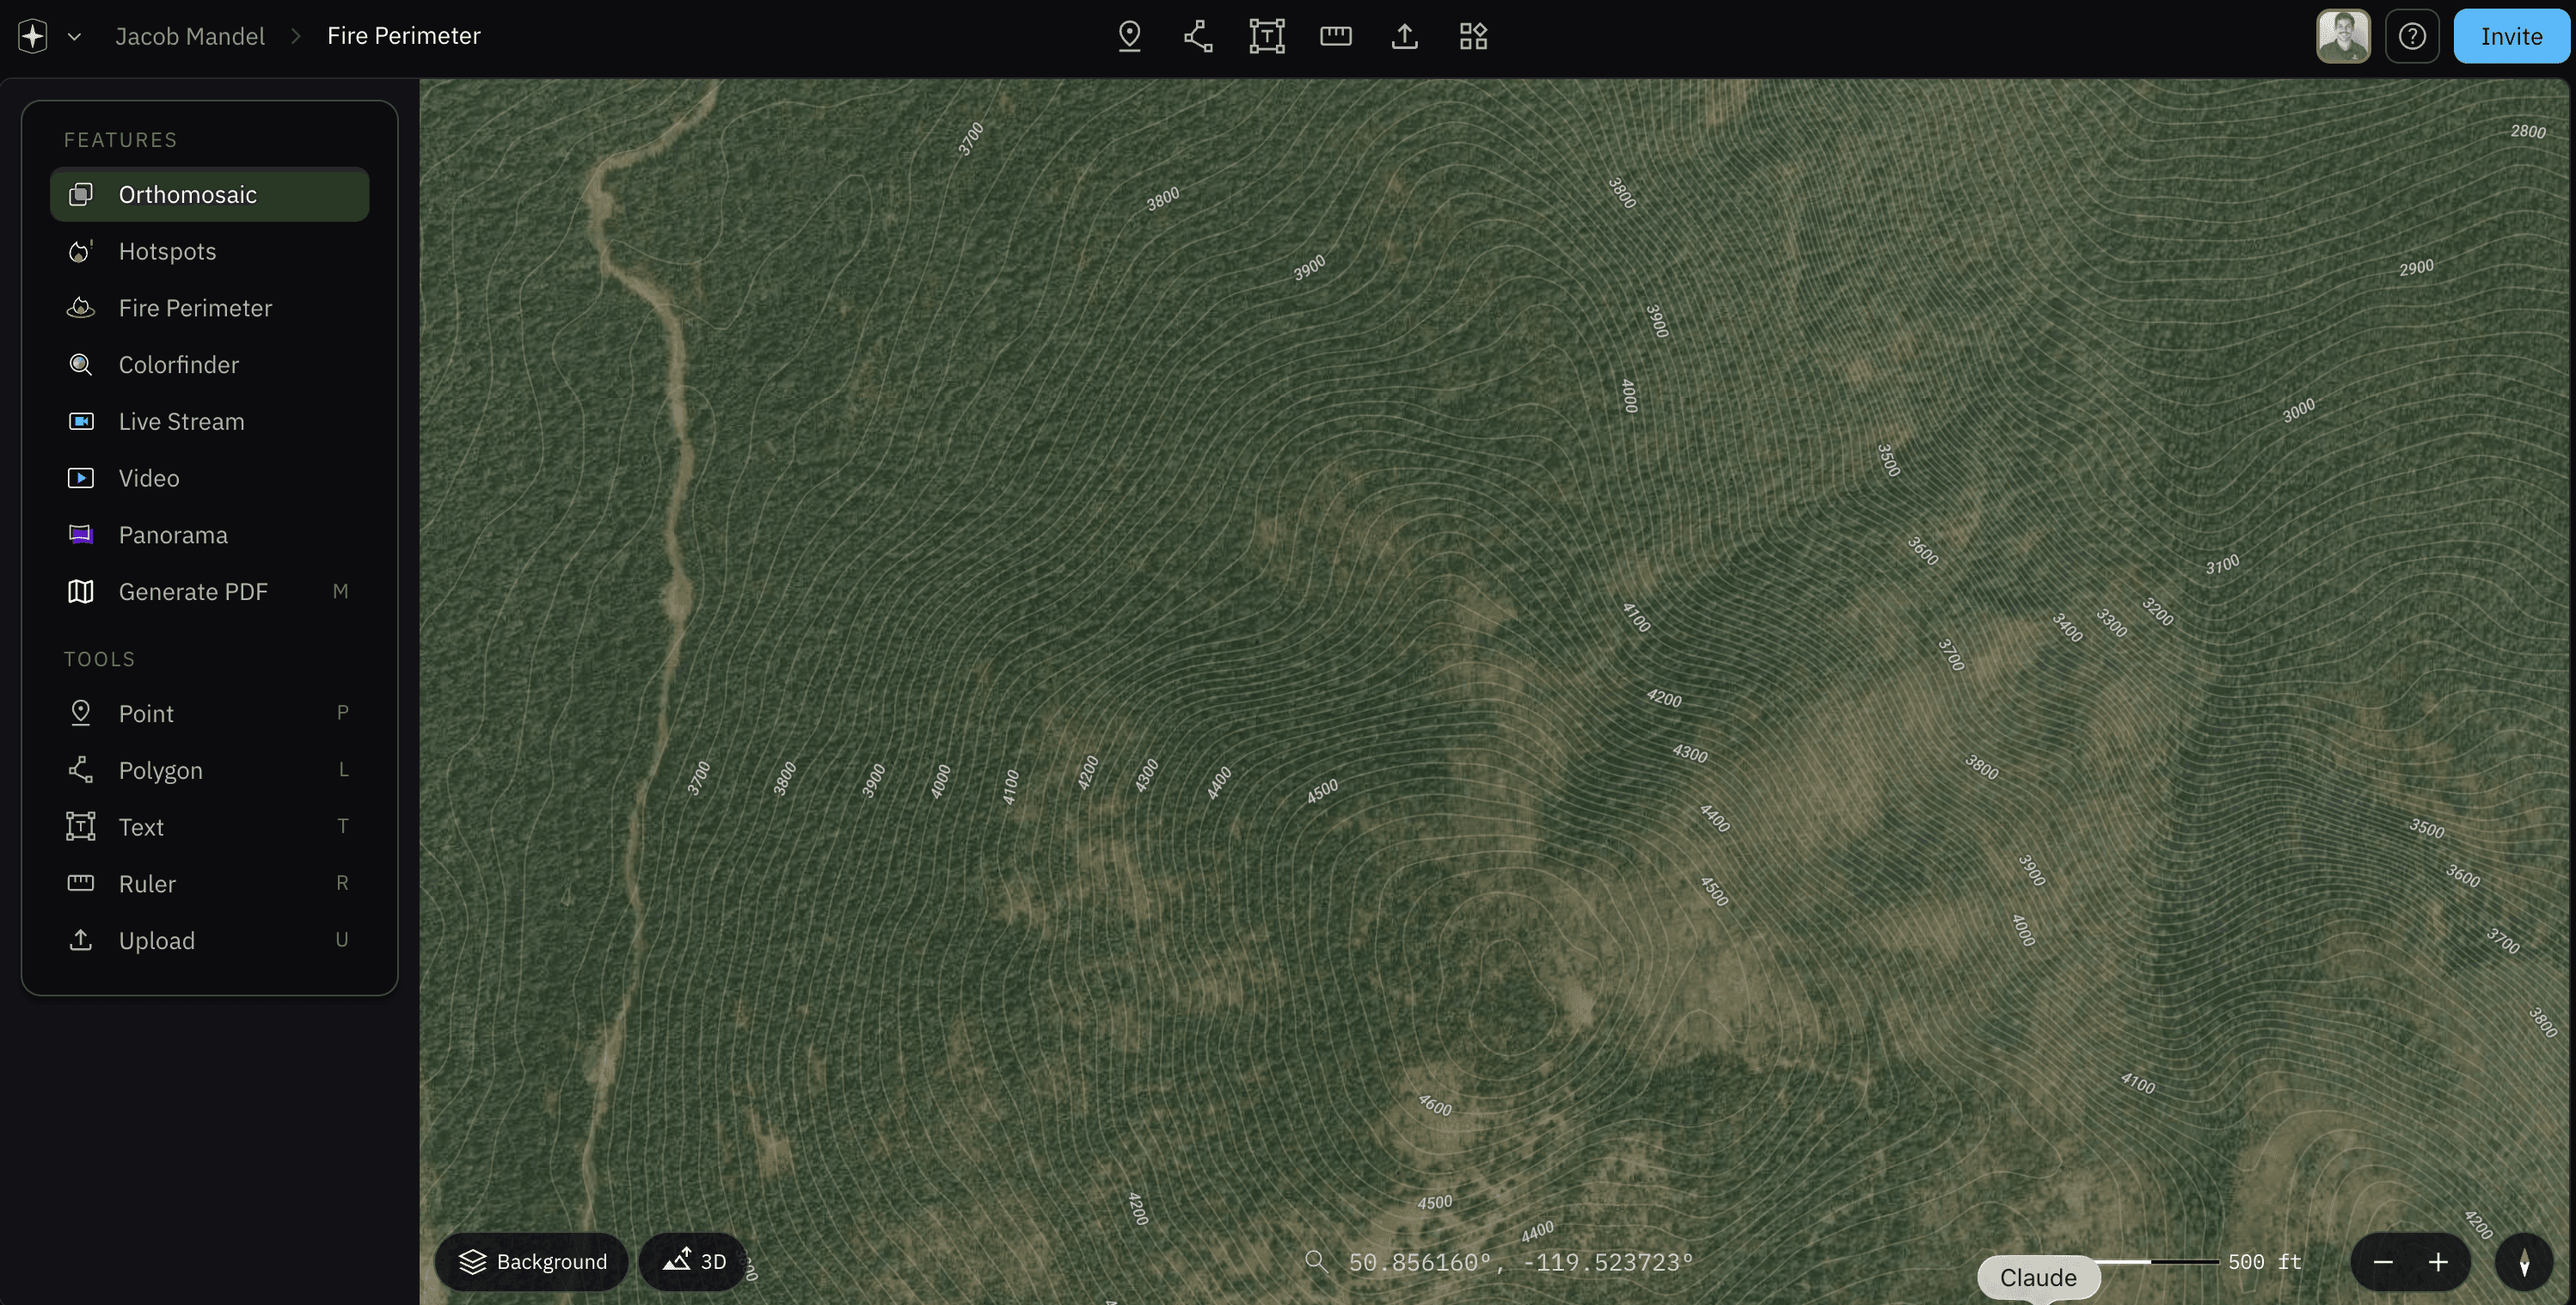Click the upload icon in top toolbar

click(1405, 36)
